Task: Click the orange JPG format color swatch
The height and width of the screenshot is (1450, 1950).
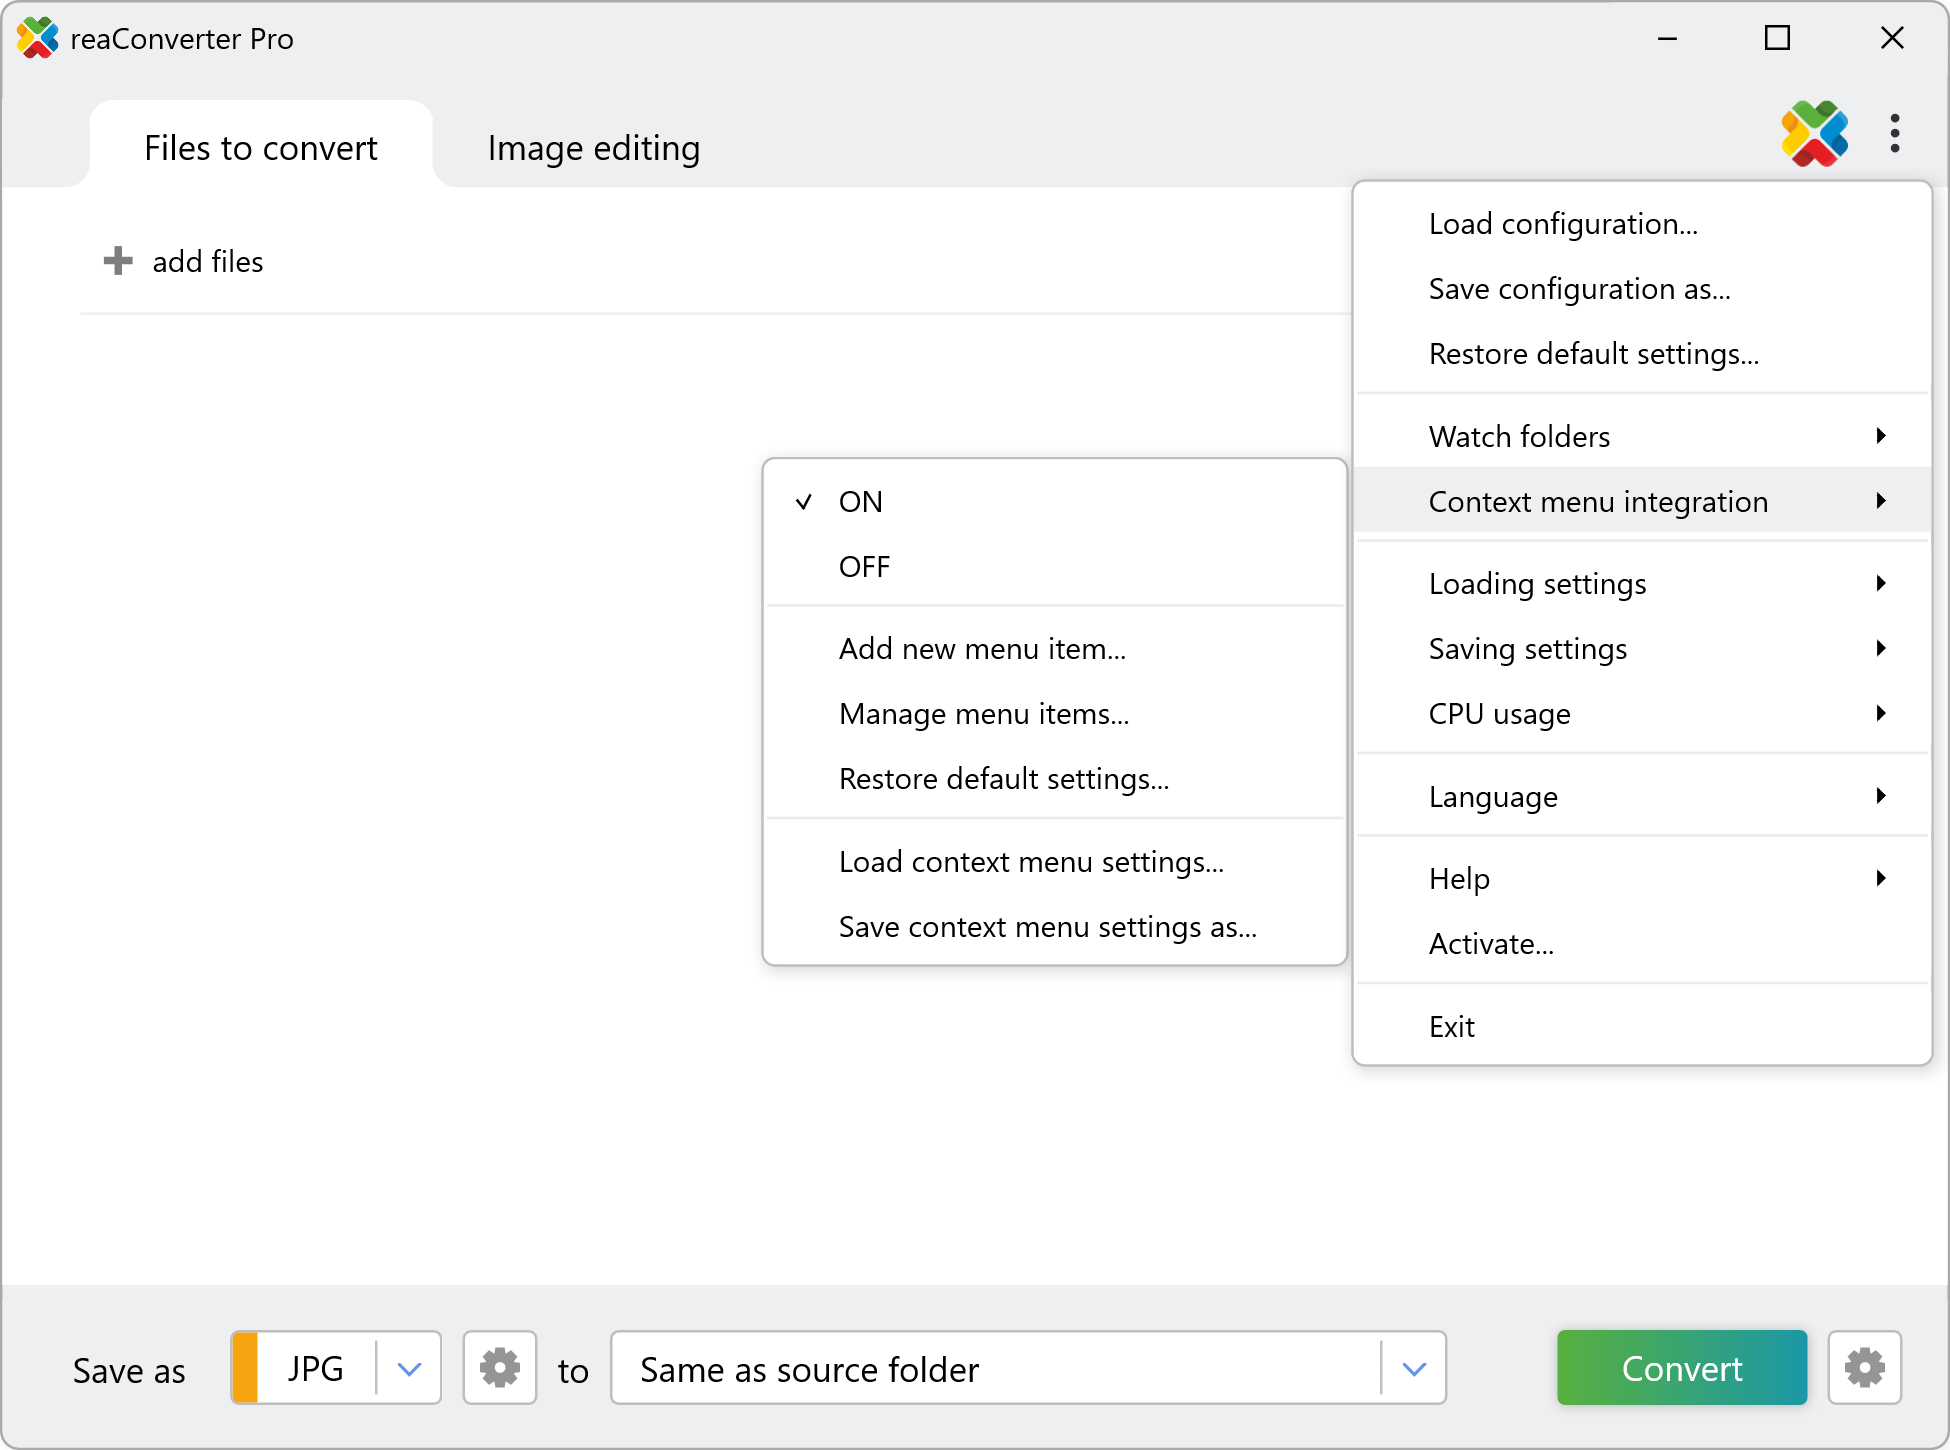Action: tap(245, 1367)
